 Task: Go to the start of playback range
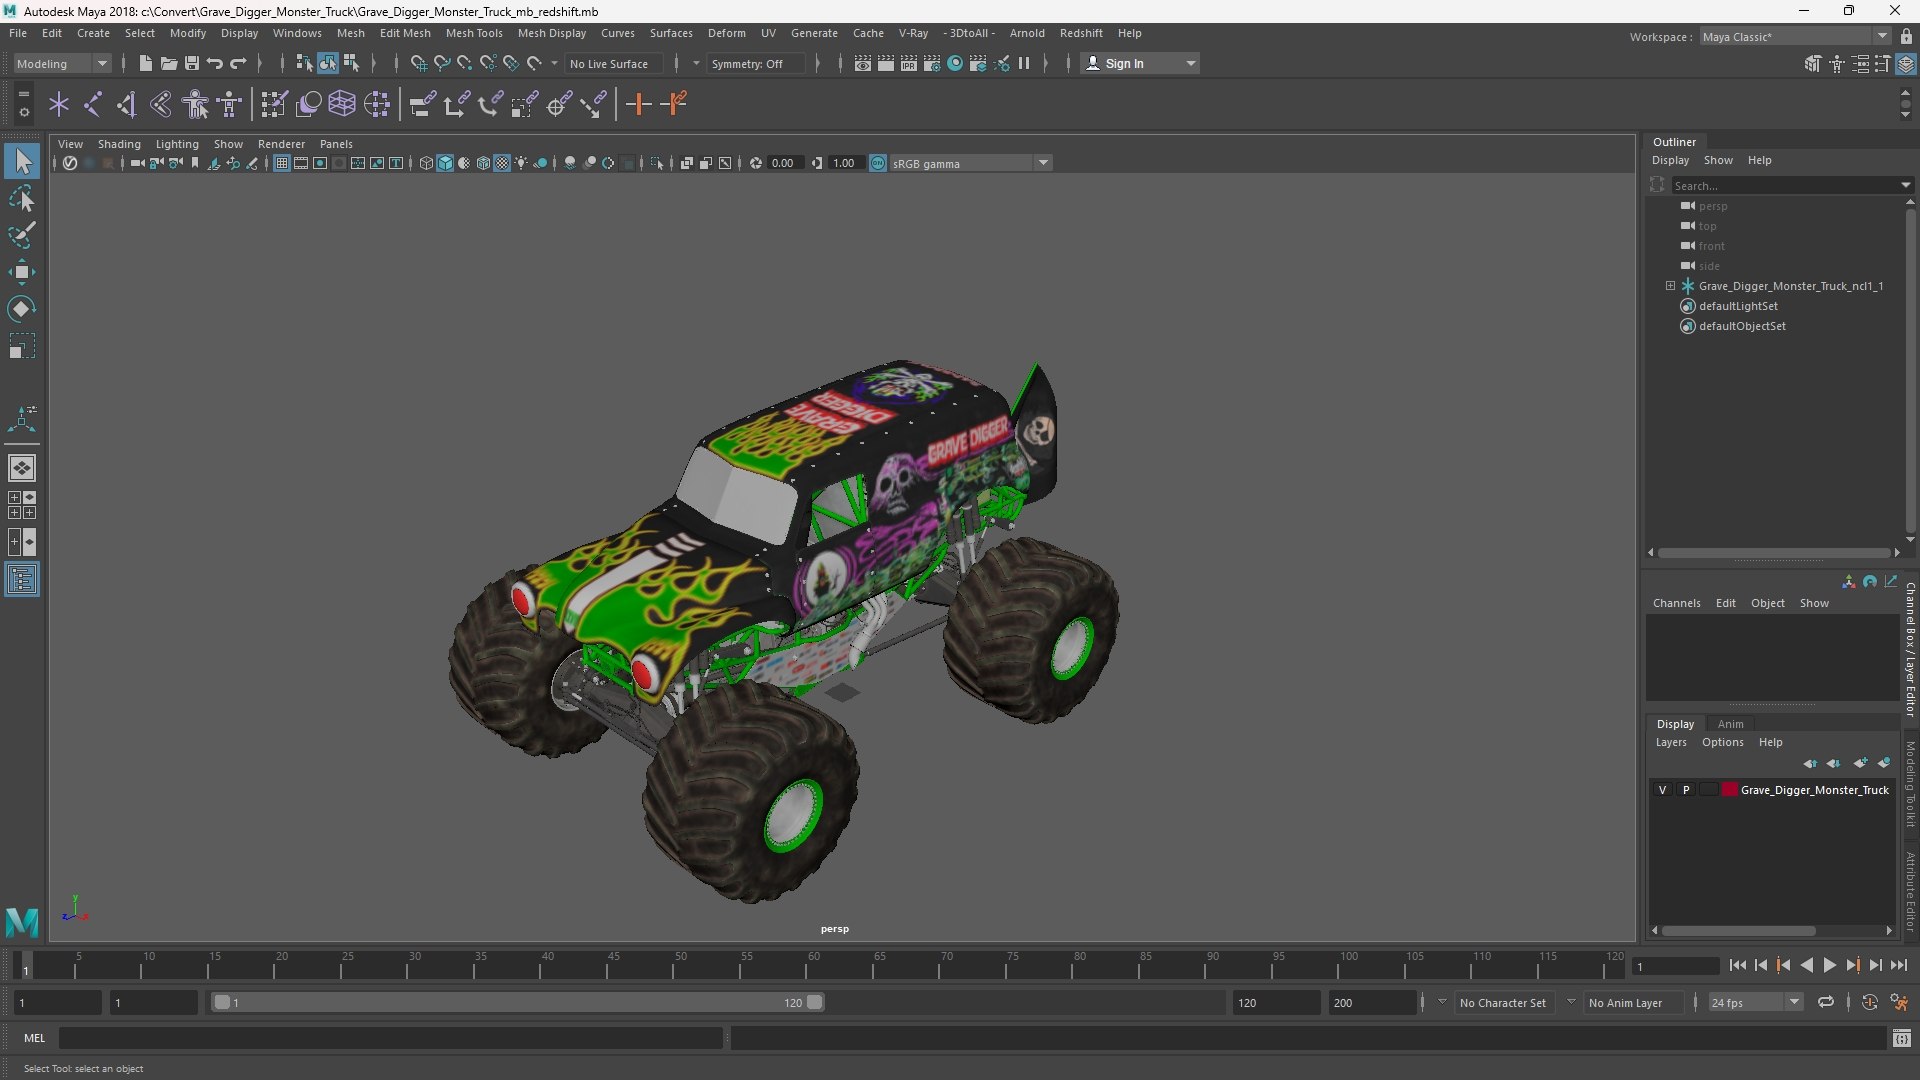[1737, 965]
